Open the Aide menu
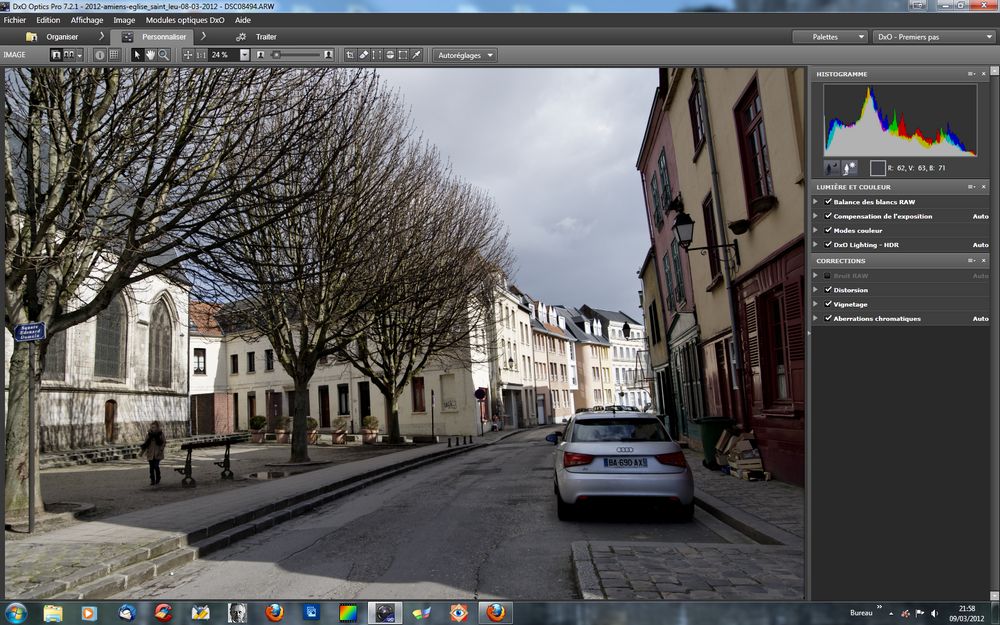This screenshot has height=625, width=1000. pos(242,20)
